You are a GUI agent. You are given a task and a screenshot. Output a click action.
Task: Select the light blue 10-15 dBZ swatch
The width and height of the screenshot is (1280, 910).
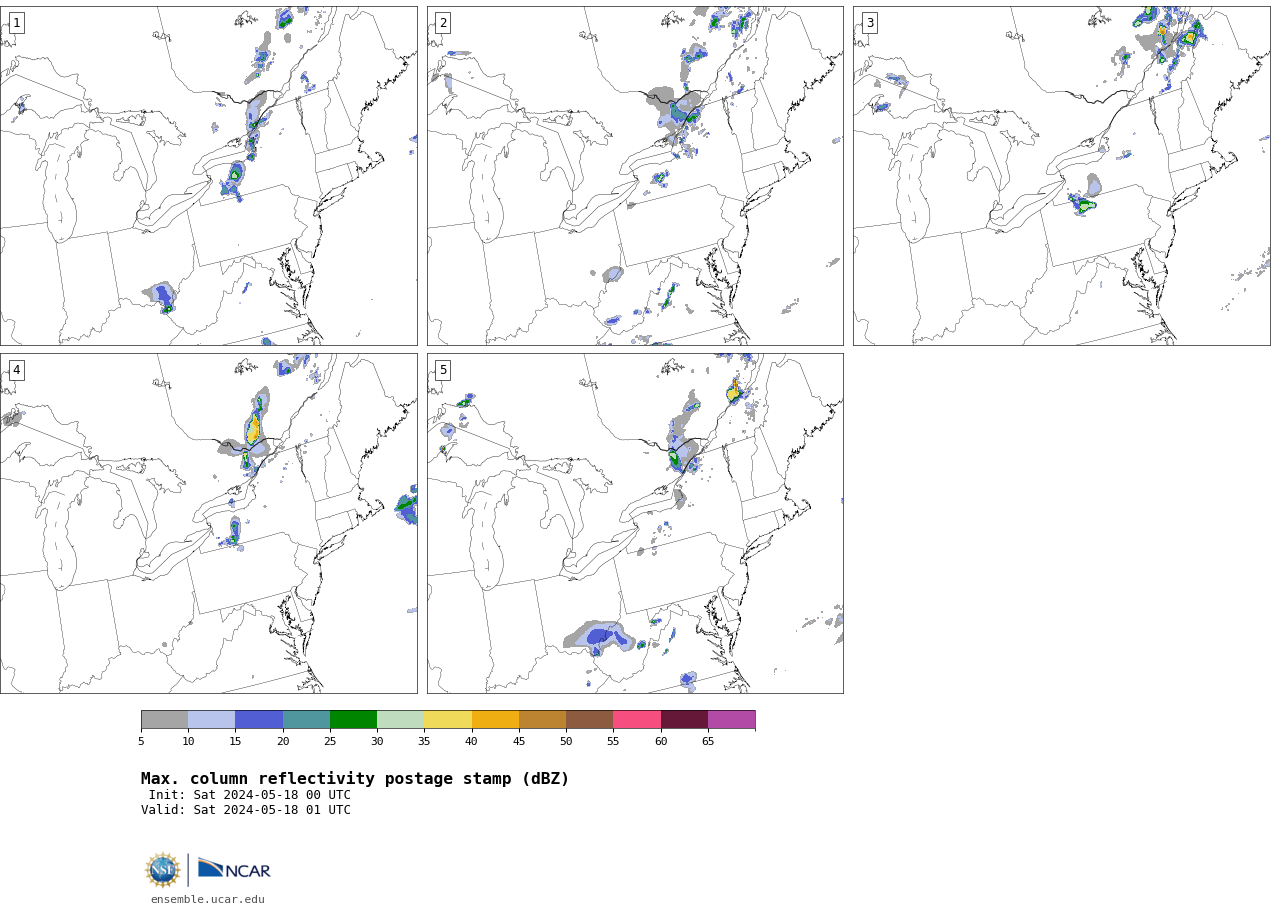click(211, 720)
